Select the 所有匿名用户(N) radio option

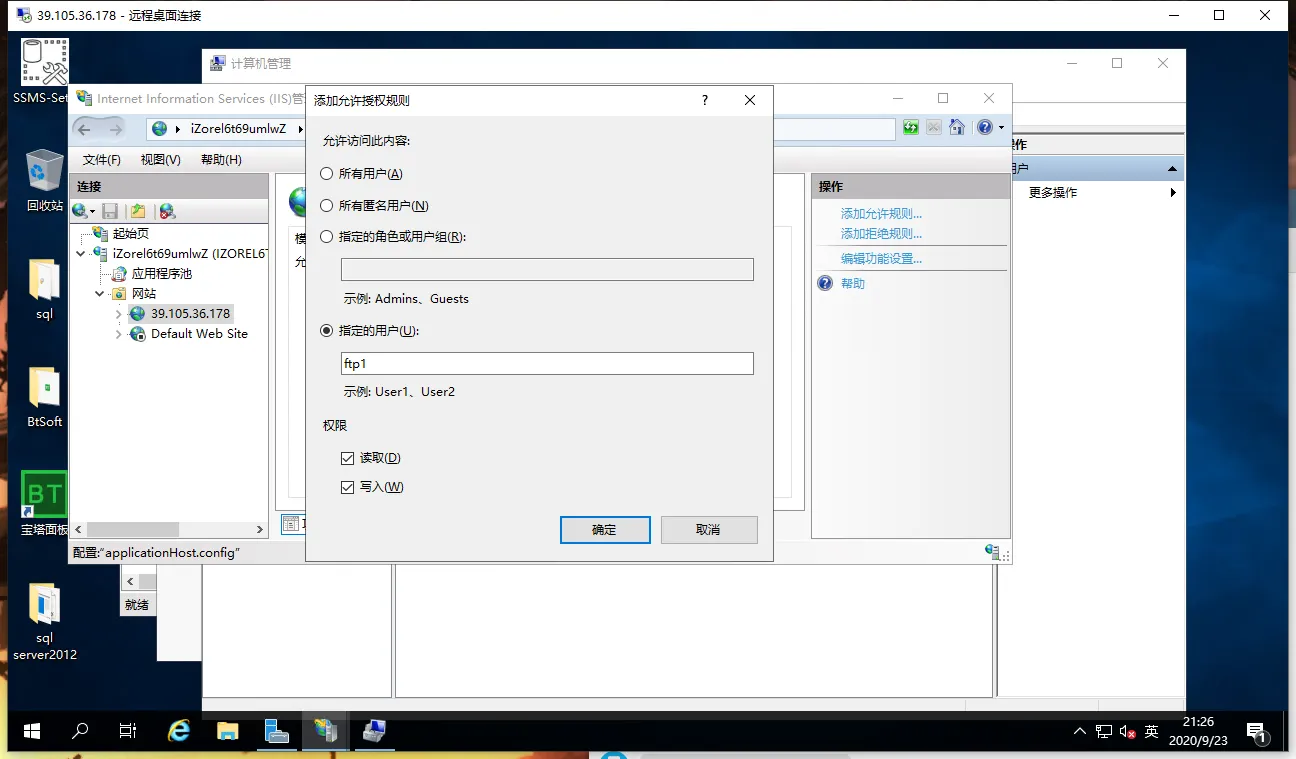coord(326,206)
